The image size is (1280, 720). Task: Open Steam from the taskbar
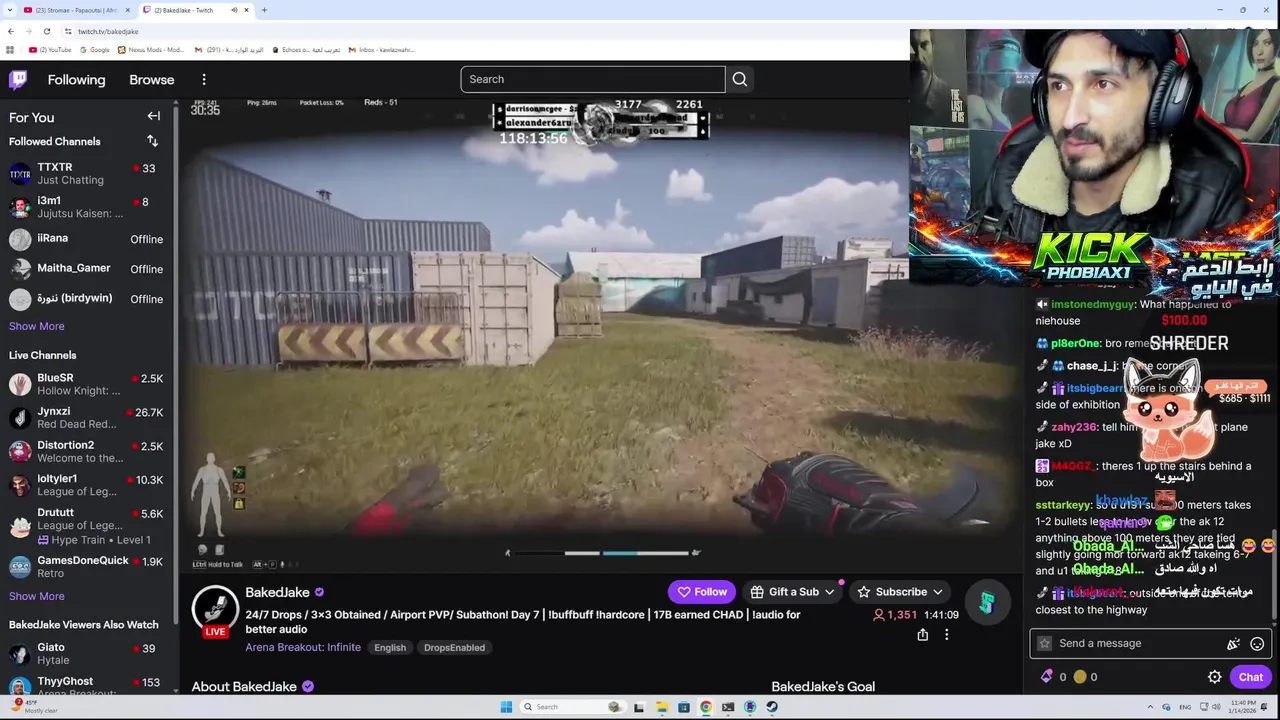click(772, 707)
